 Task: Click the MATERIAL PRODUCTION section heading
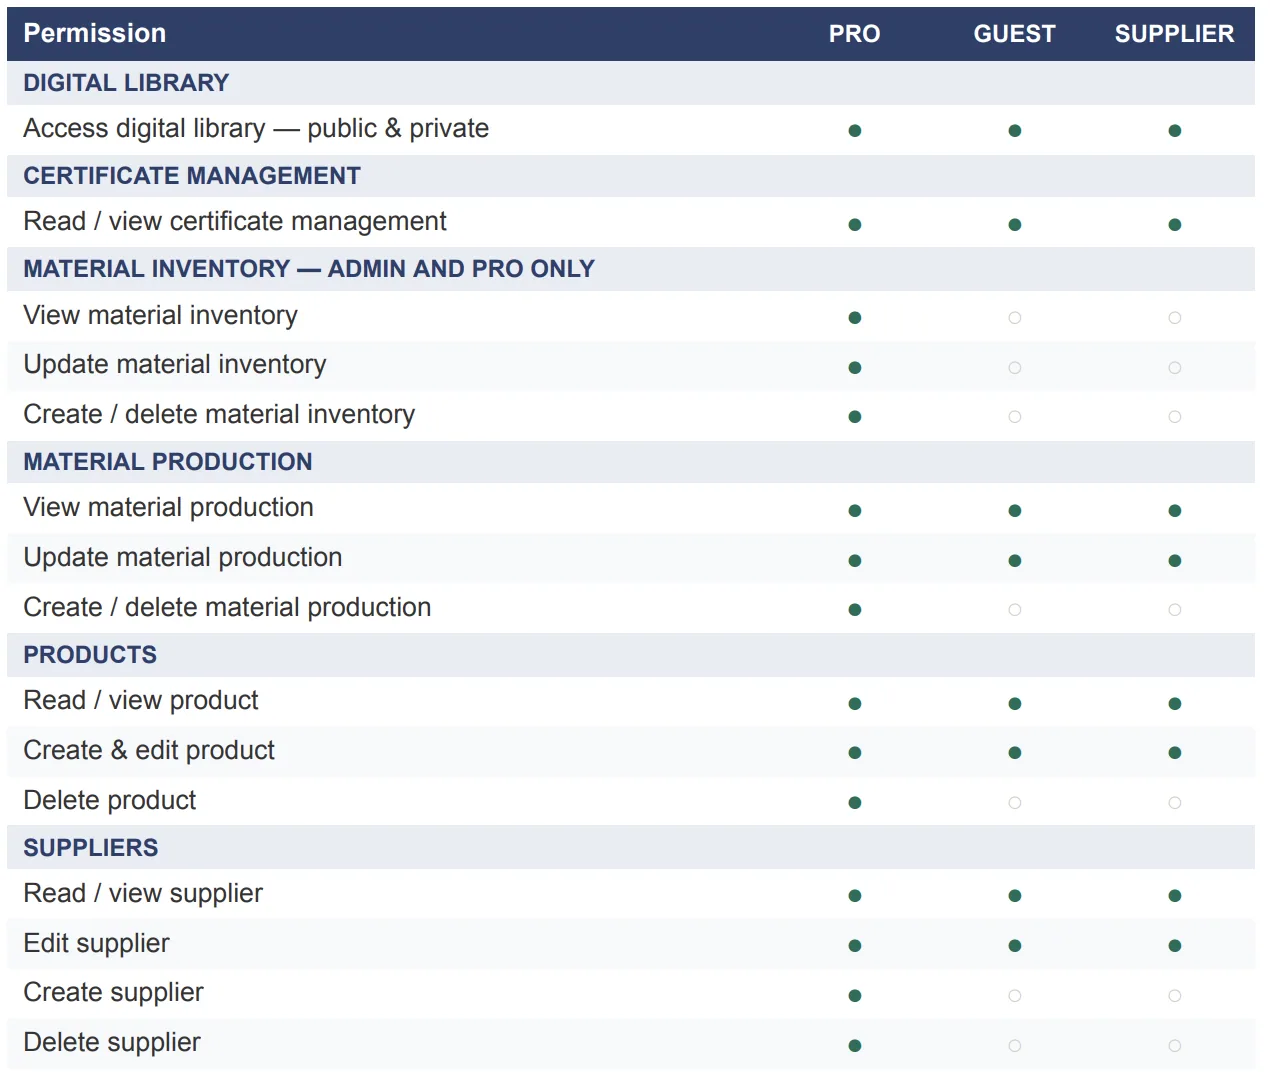168,462
